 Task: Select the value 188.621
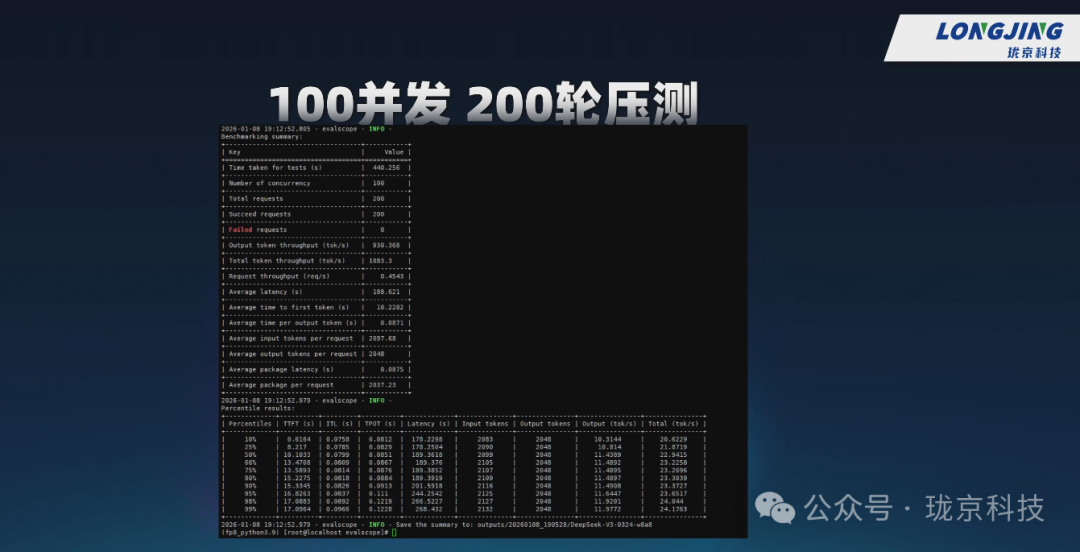[387, 292]
